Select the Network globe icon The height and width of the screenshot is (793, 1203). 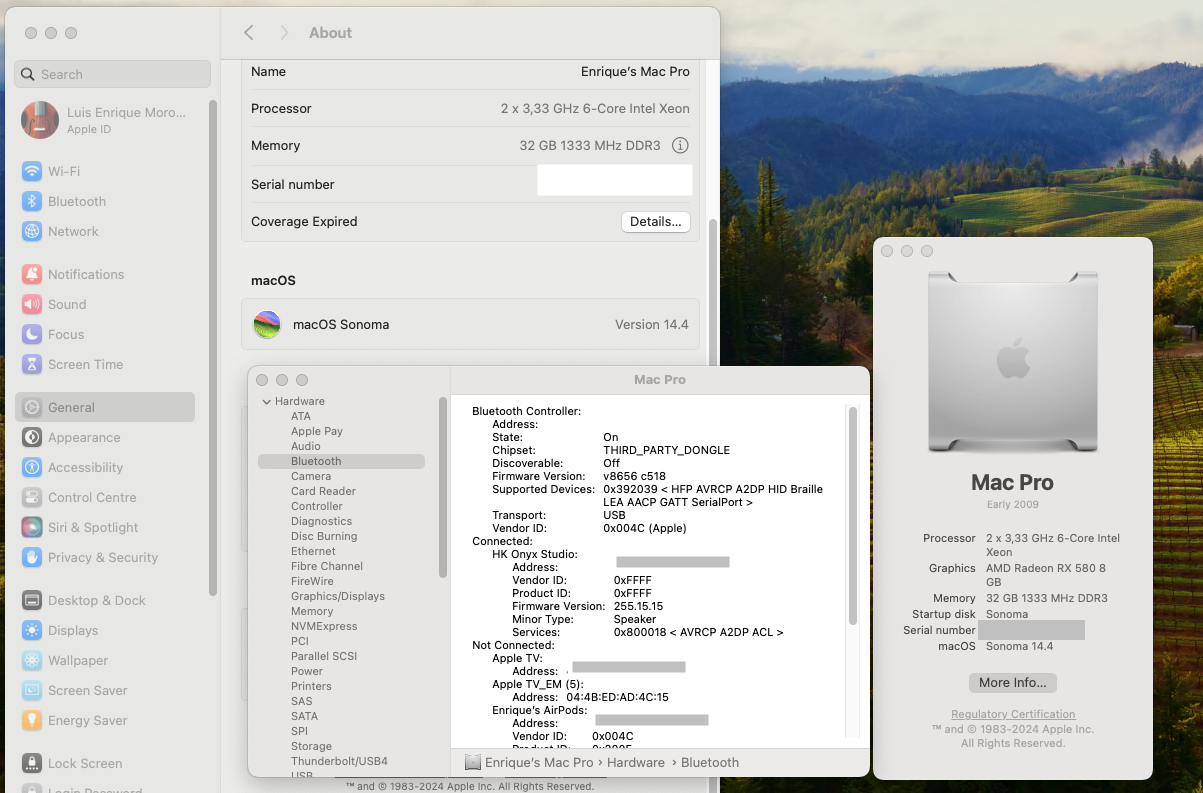click(32, 231)
